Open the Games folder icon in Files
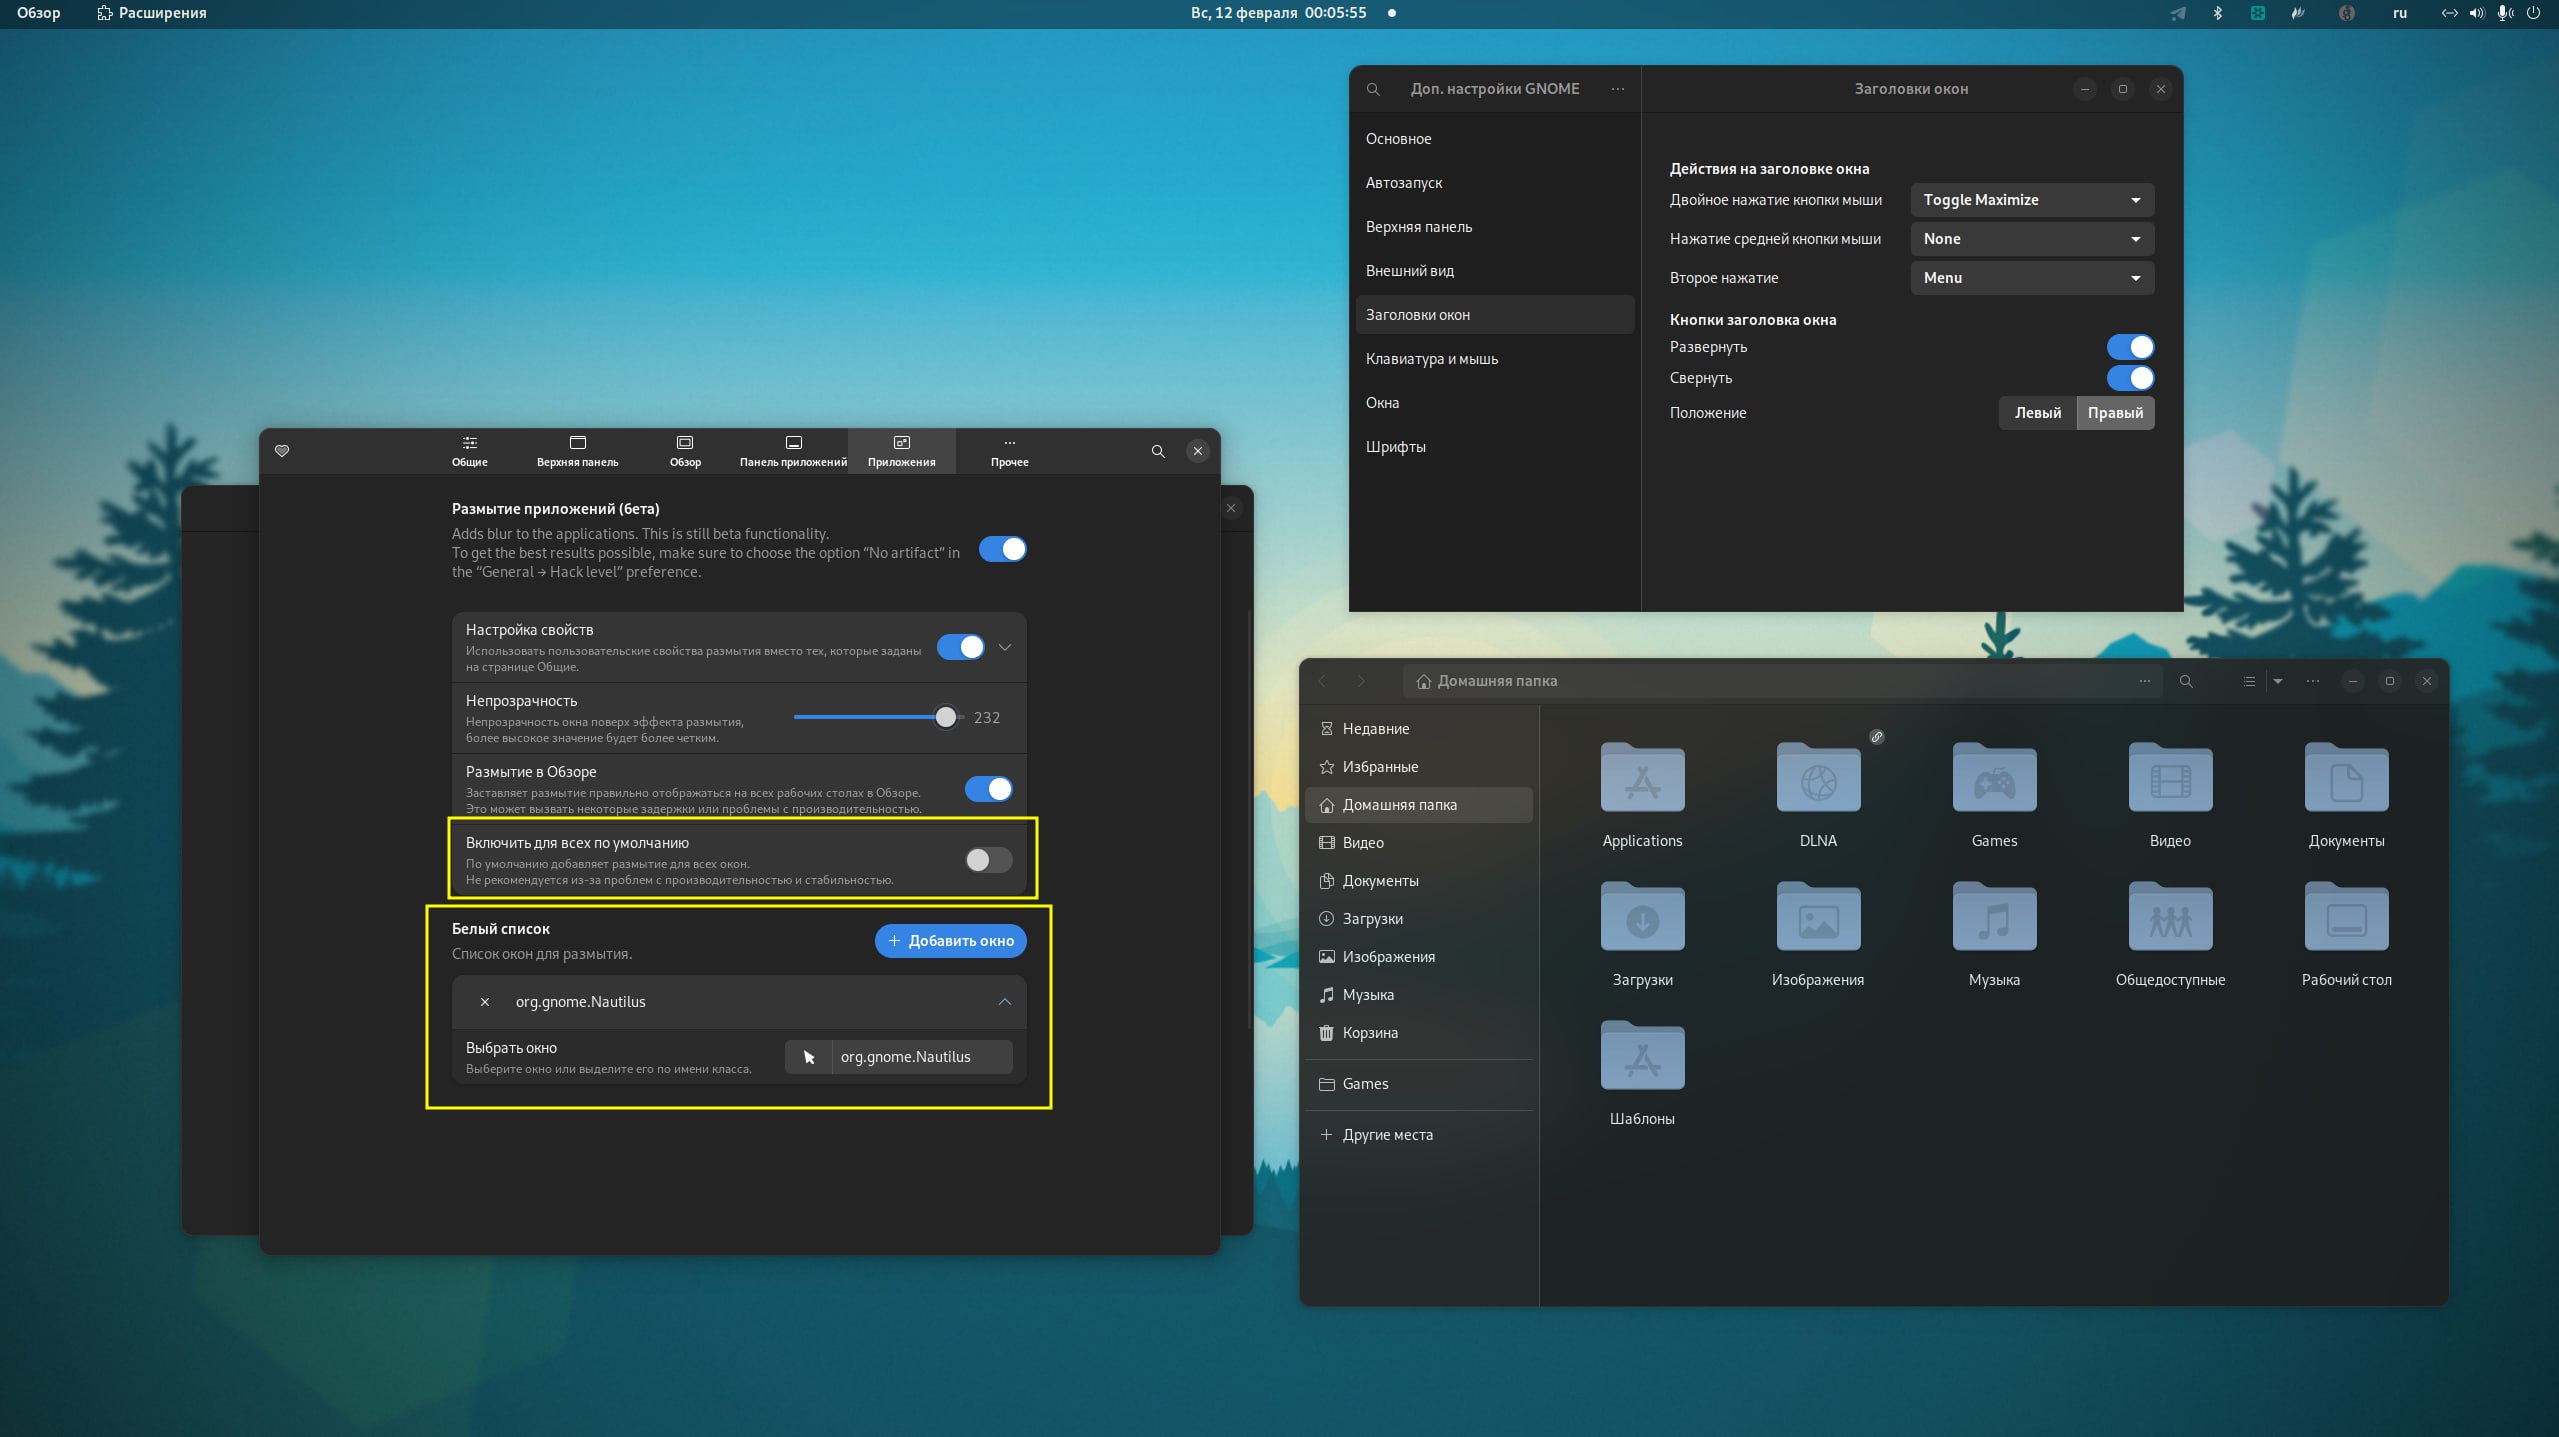The height and width of the screenshot is (1437, 2559). 1994,780
